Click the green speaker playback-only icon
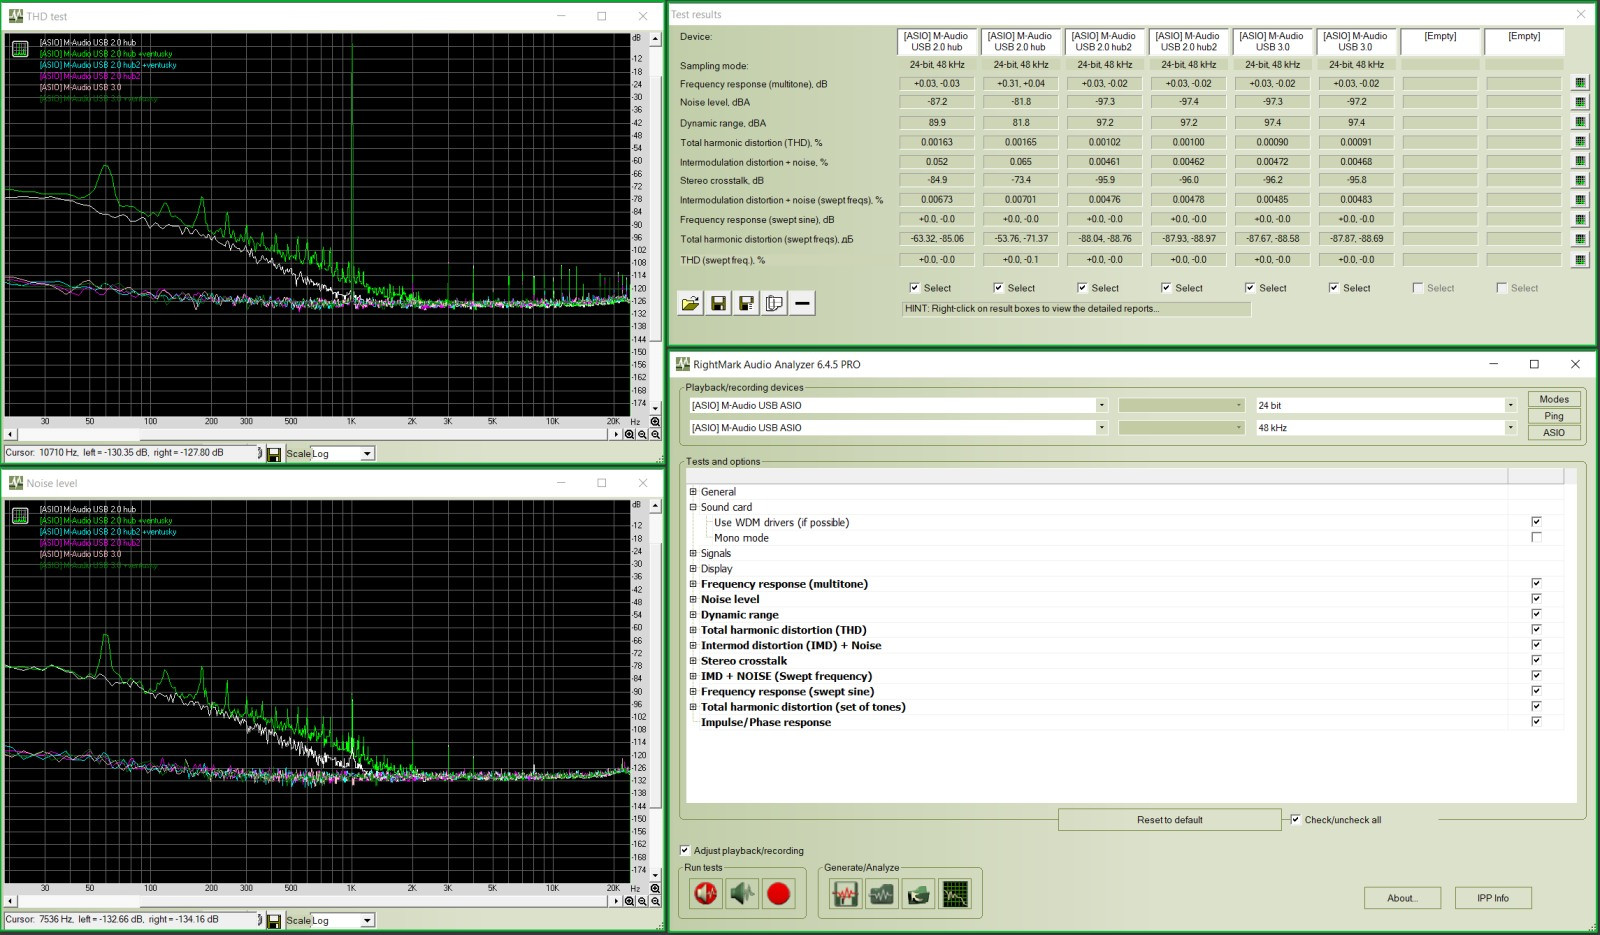1600x935 pixels. pos(742,894)
